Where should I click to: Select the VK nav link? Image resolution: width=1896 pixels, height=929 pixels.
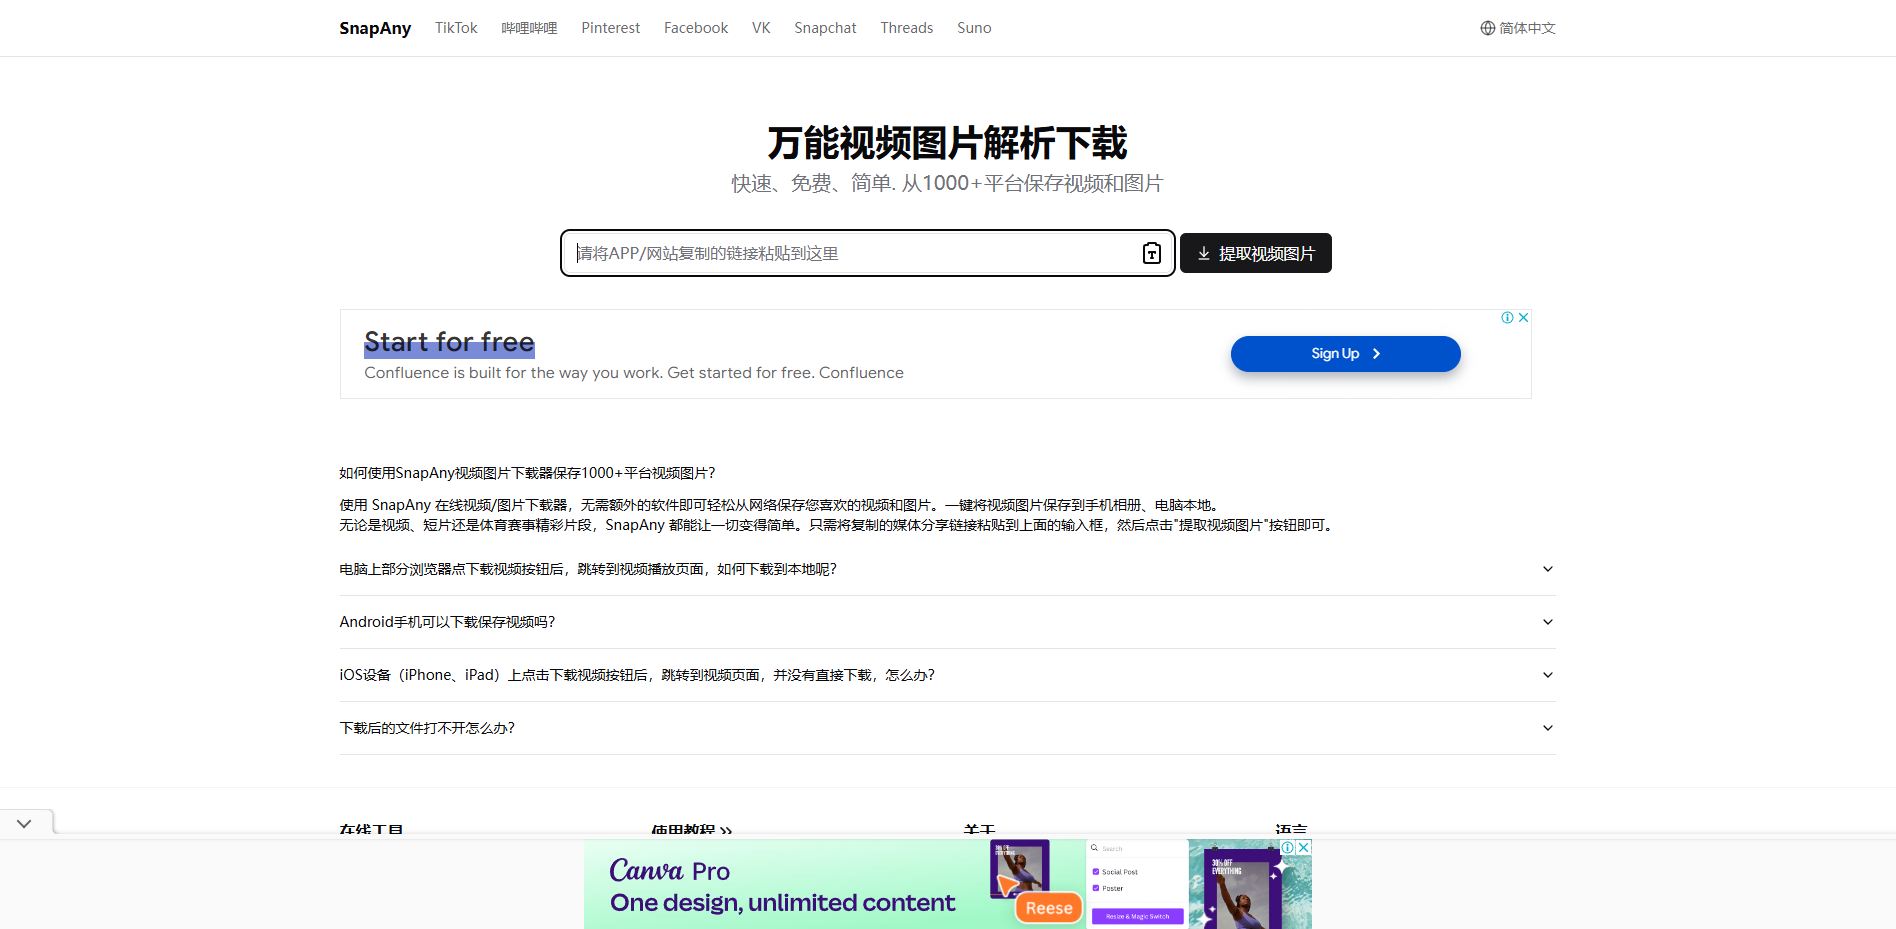click(761, 28)
